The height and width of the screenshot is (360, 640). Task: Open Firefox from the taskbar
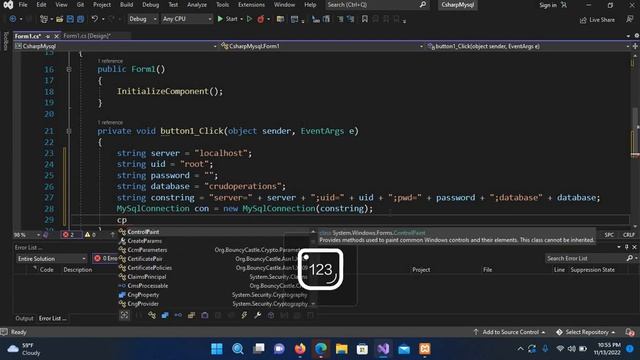(x=300, y=349)
